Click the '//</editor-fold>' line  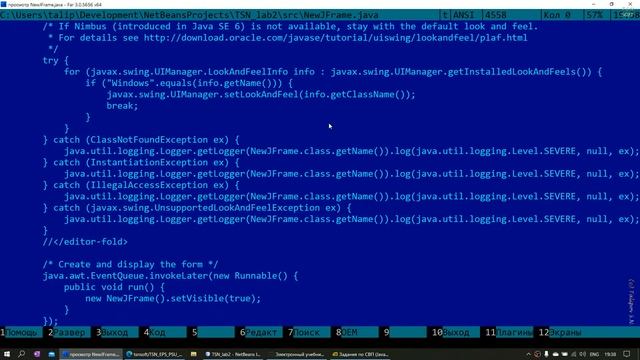click(x=85, y=242)
